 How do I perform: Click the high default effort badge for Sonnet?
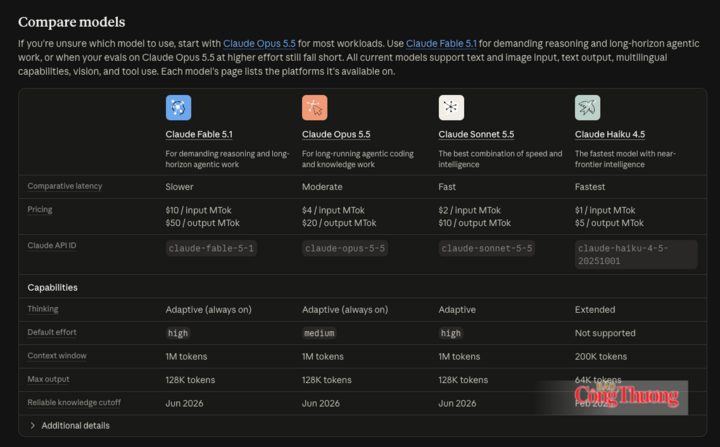[x=450, y=333]
